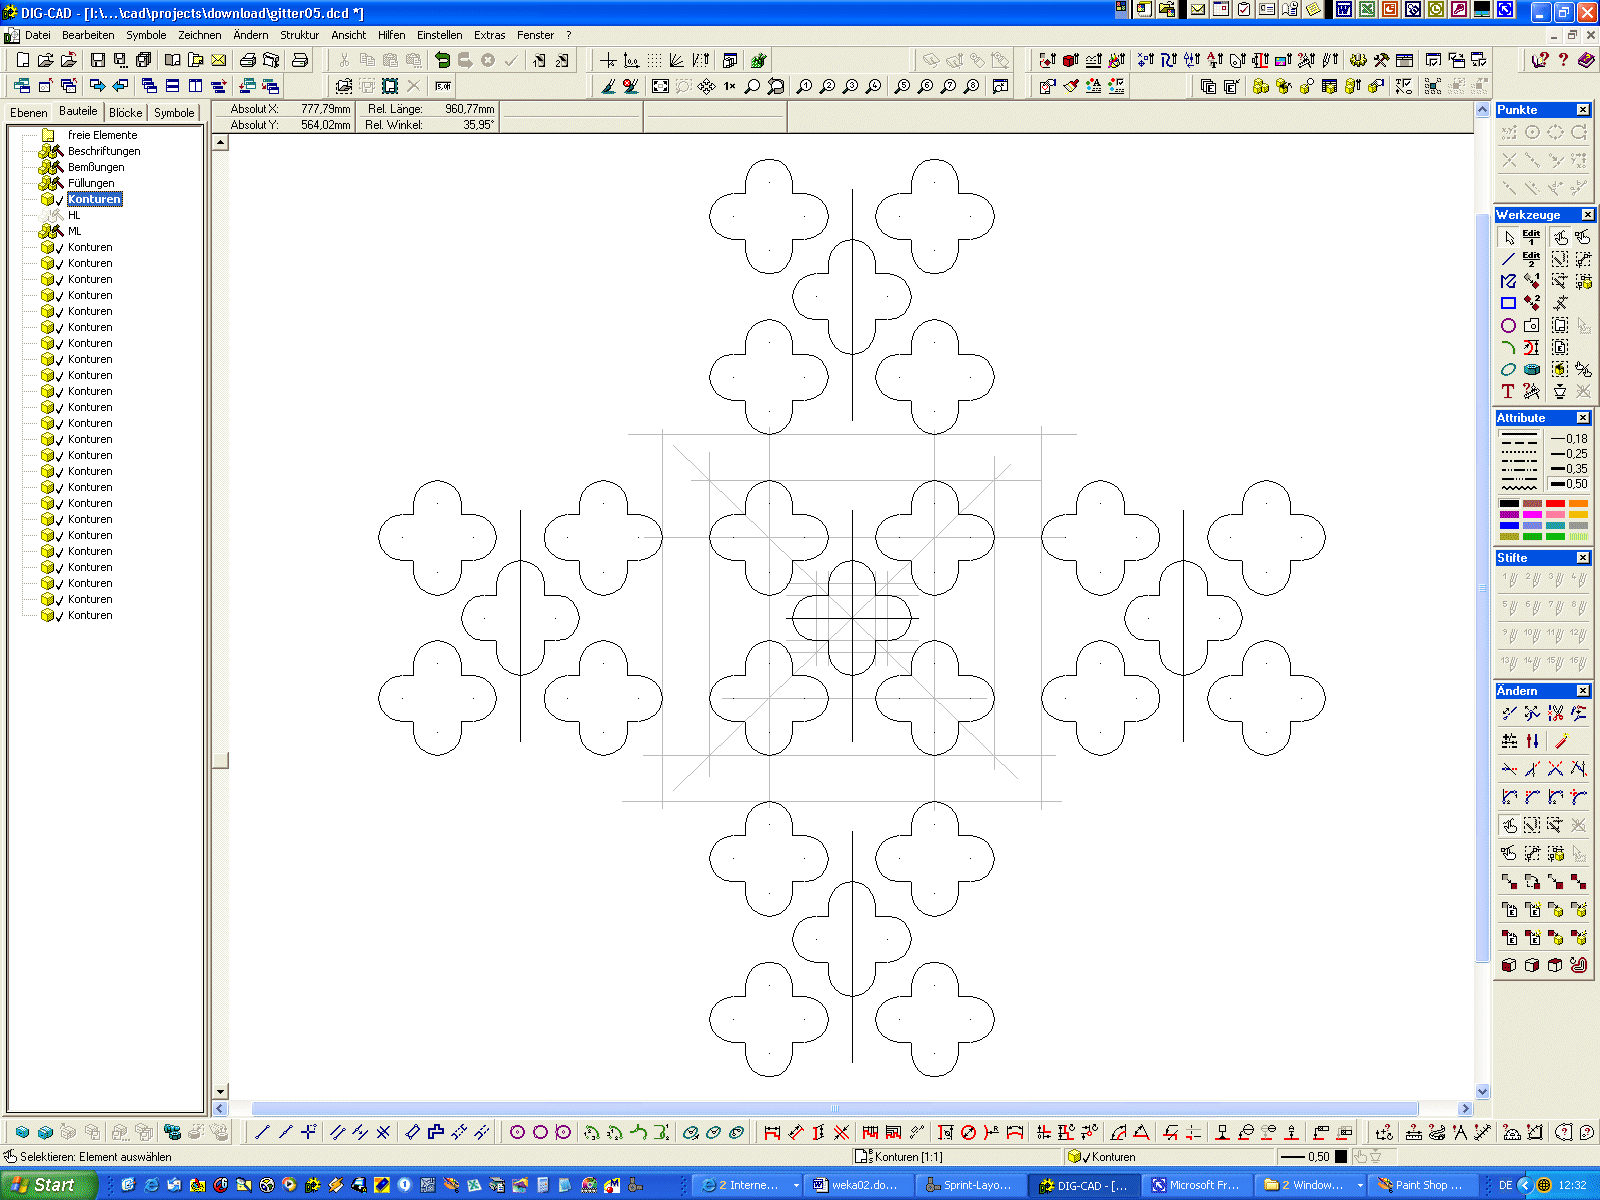
Task: Close the Punkte panel
Action: pyautogui.click(x=1583, y=110)
